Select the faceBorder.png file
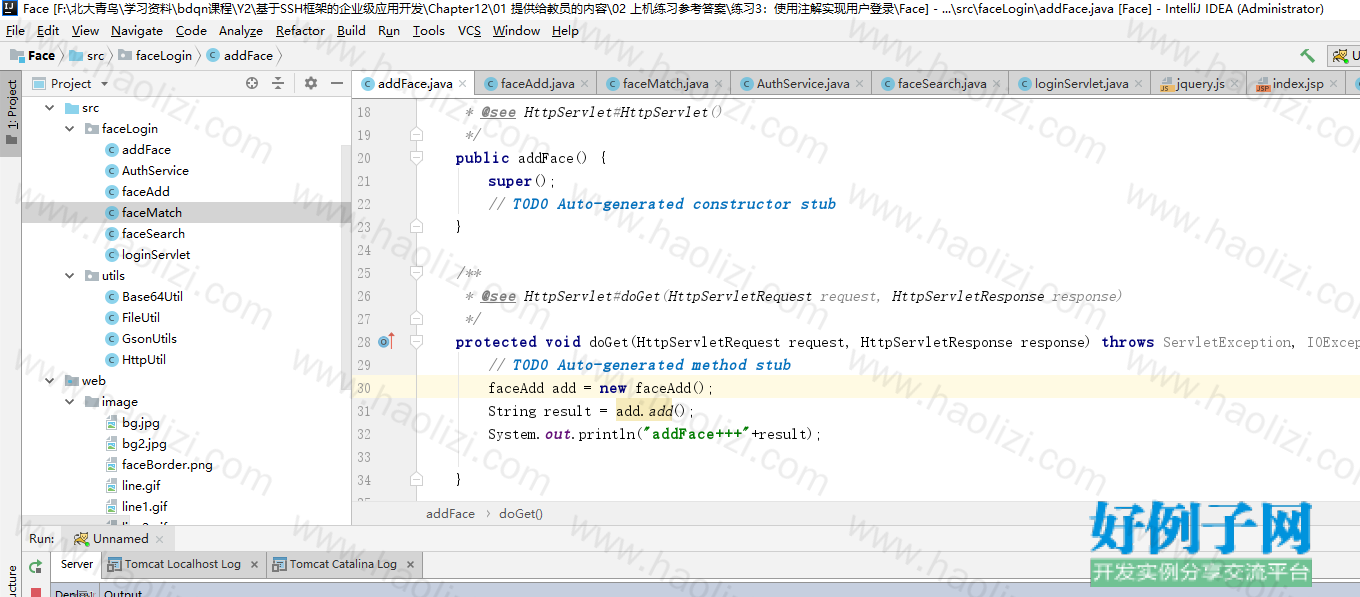The height and width of the screenshot is (597, 1360). [x=167, y=465]
